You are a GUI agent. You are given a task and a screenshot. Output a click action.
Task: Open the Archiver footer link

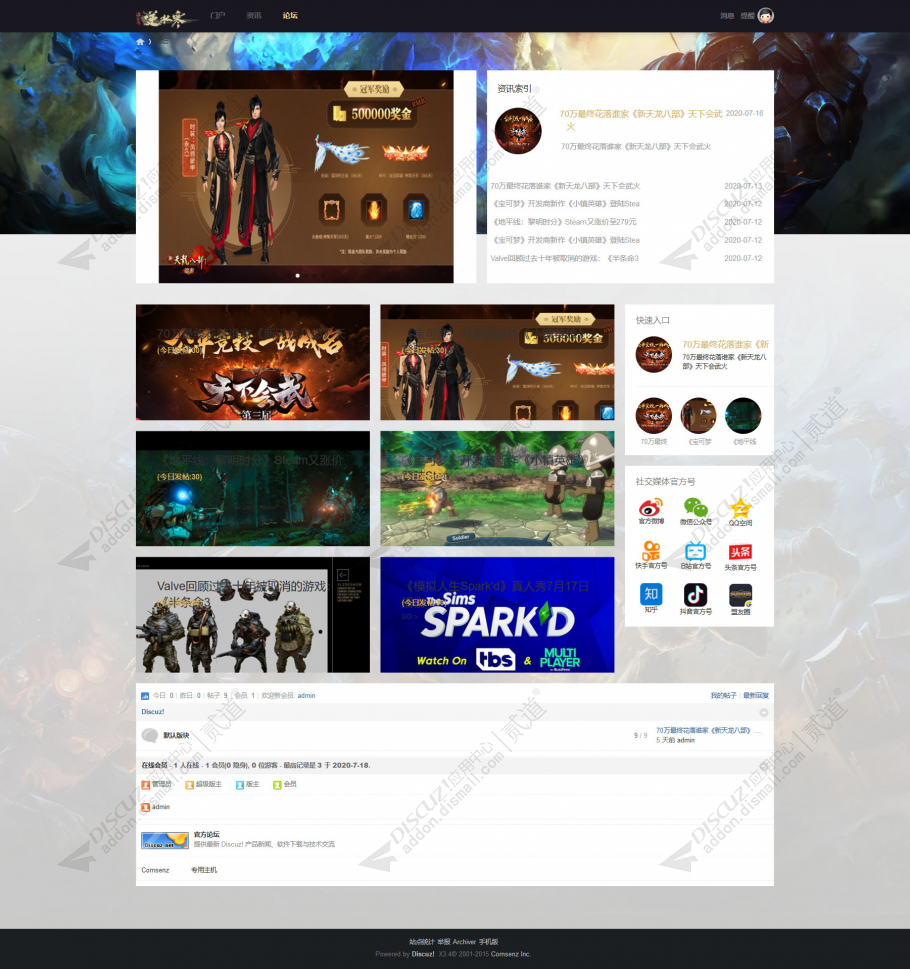[x=465, y=942]
